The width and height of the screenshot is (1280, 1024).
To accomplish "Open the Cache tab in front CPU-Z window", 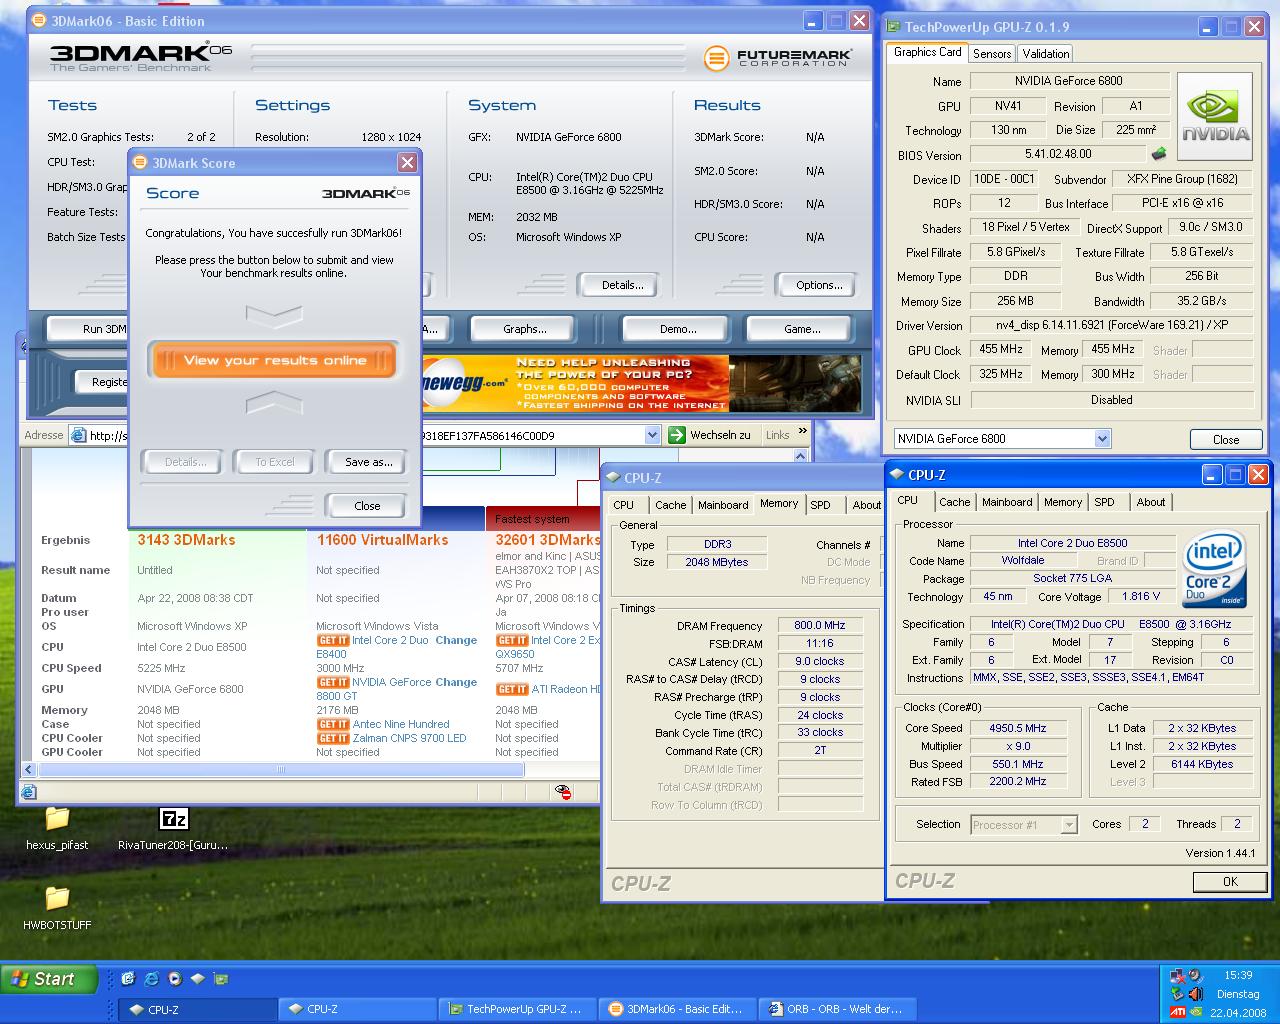I will point(954,502).
